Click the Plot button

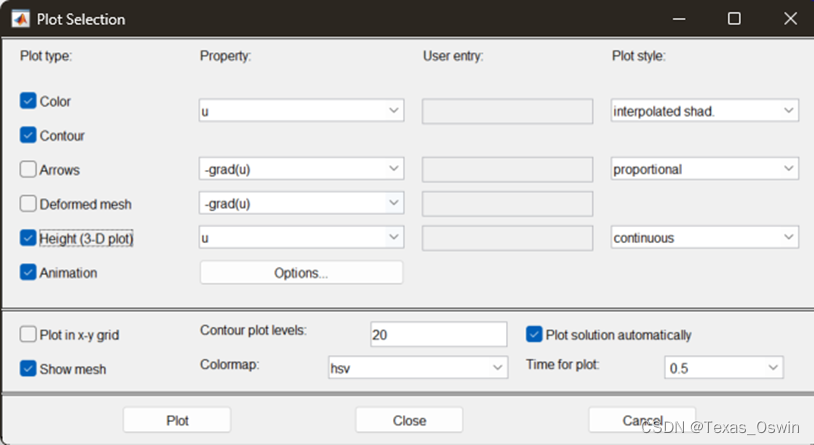pos(177,420)
